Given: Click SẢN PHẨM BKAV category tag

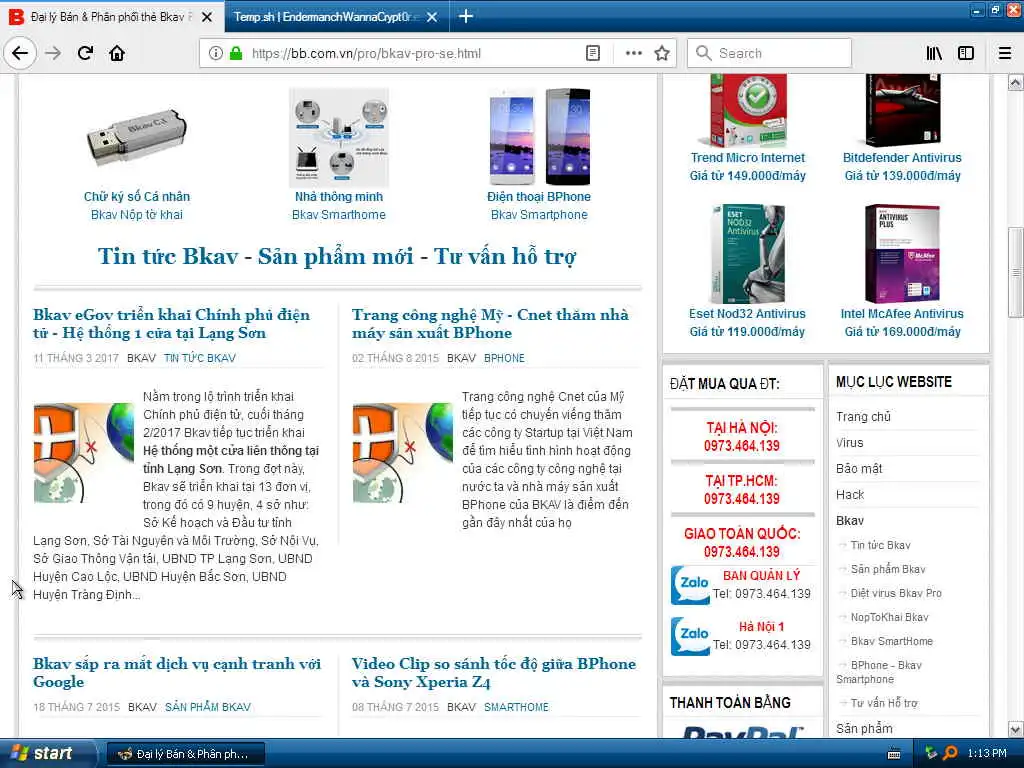Looking at the screenshot, I should tap(208, 707).
